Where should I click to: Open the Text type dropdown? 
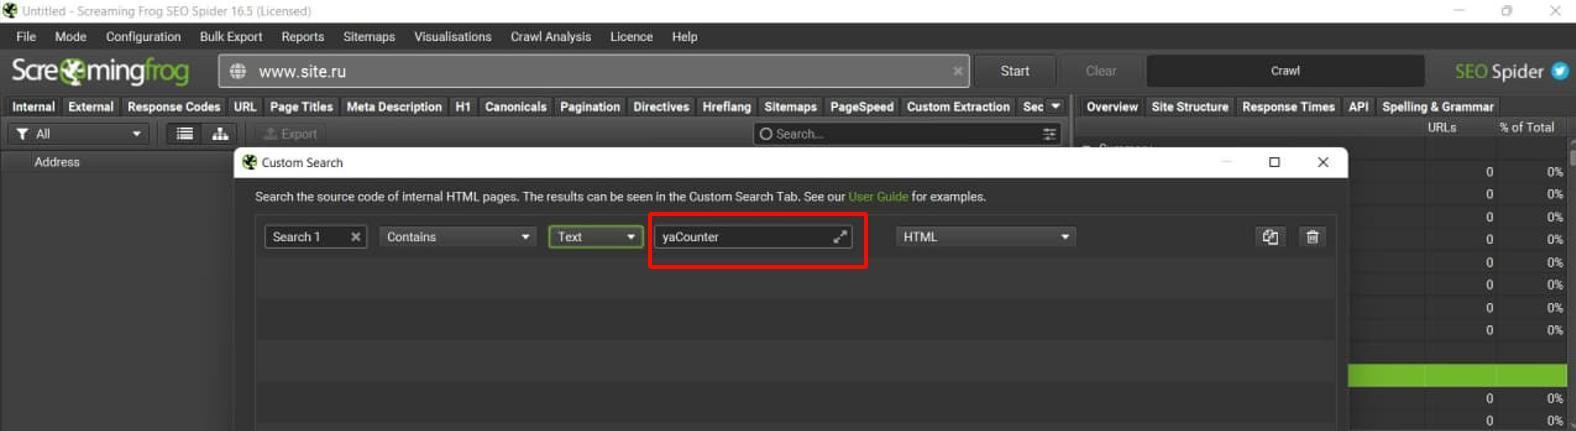tap(595, 237)
